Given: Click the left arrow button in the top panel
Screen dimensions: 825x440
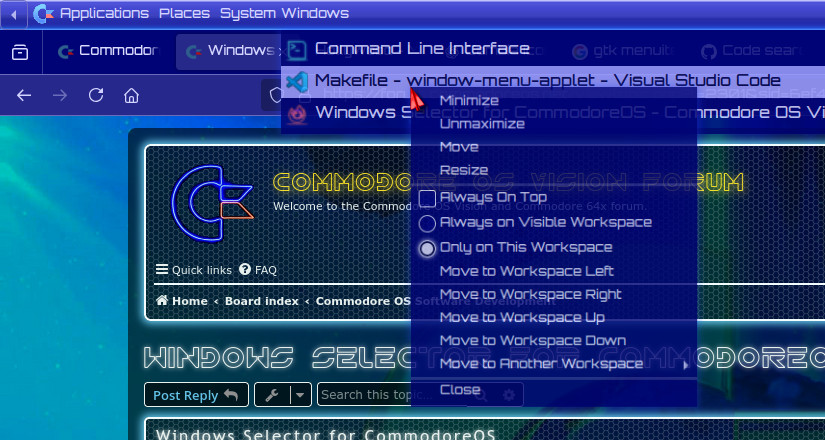Looking at the screenshot, I should 14,14.
